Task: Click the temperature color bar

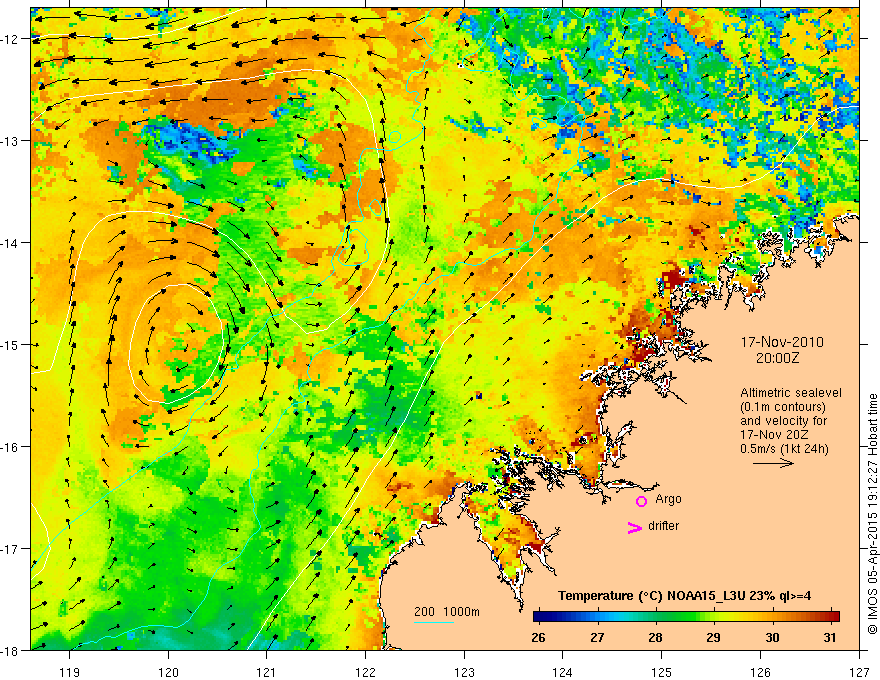Action: (x=686, y=617)
